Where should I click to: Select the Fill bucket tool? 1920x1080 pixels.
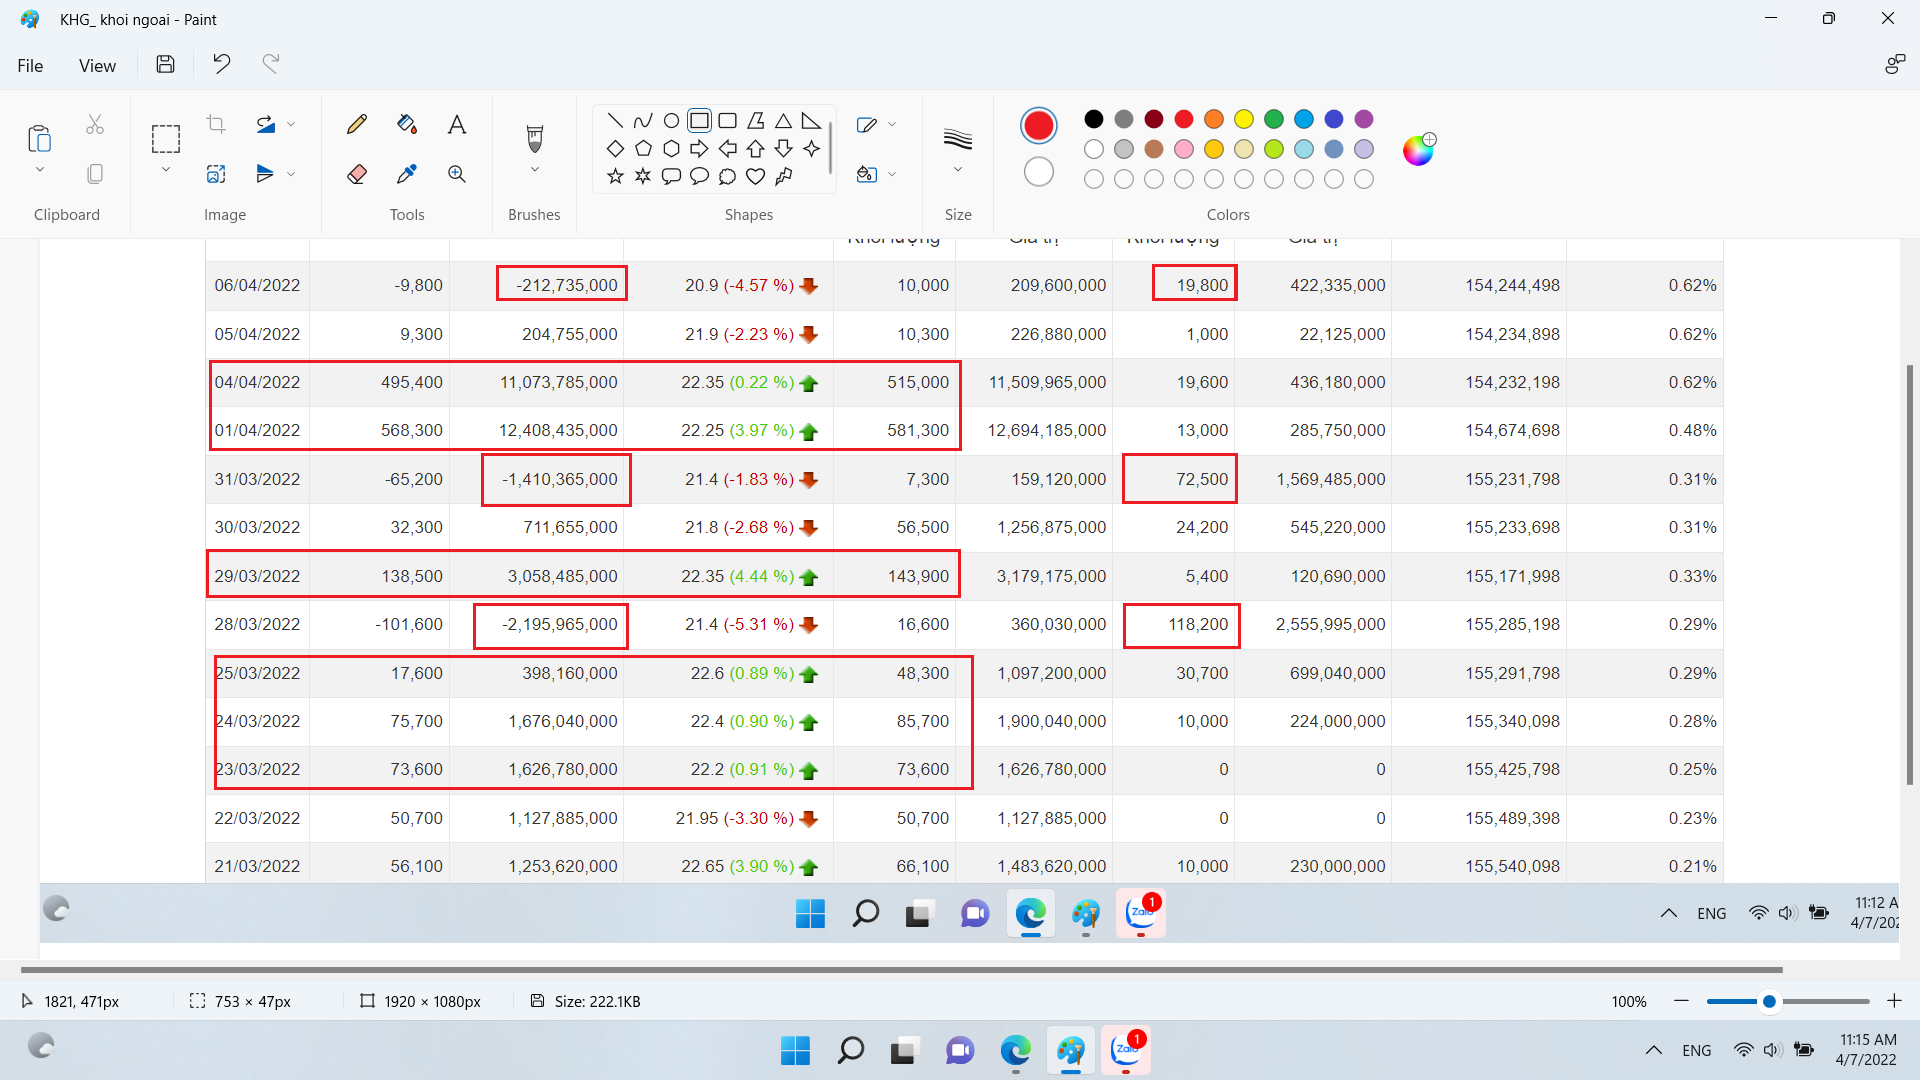coord(407,124)
